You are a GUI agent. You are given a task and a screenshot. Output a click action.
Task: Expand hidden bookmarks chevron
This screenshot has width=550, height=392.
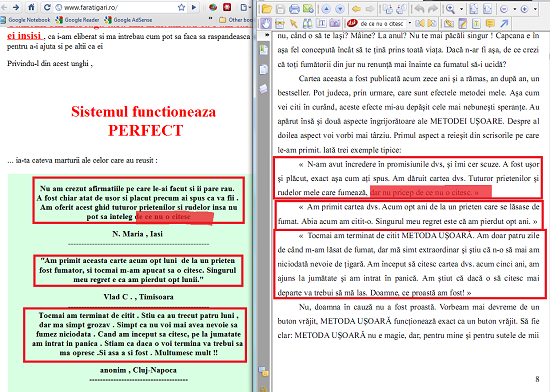click(210, 19)
